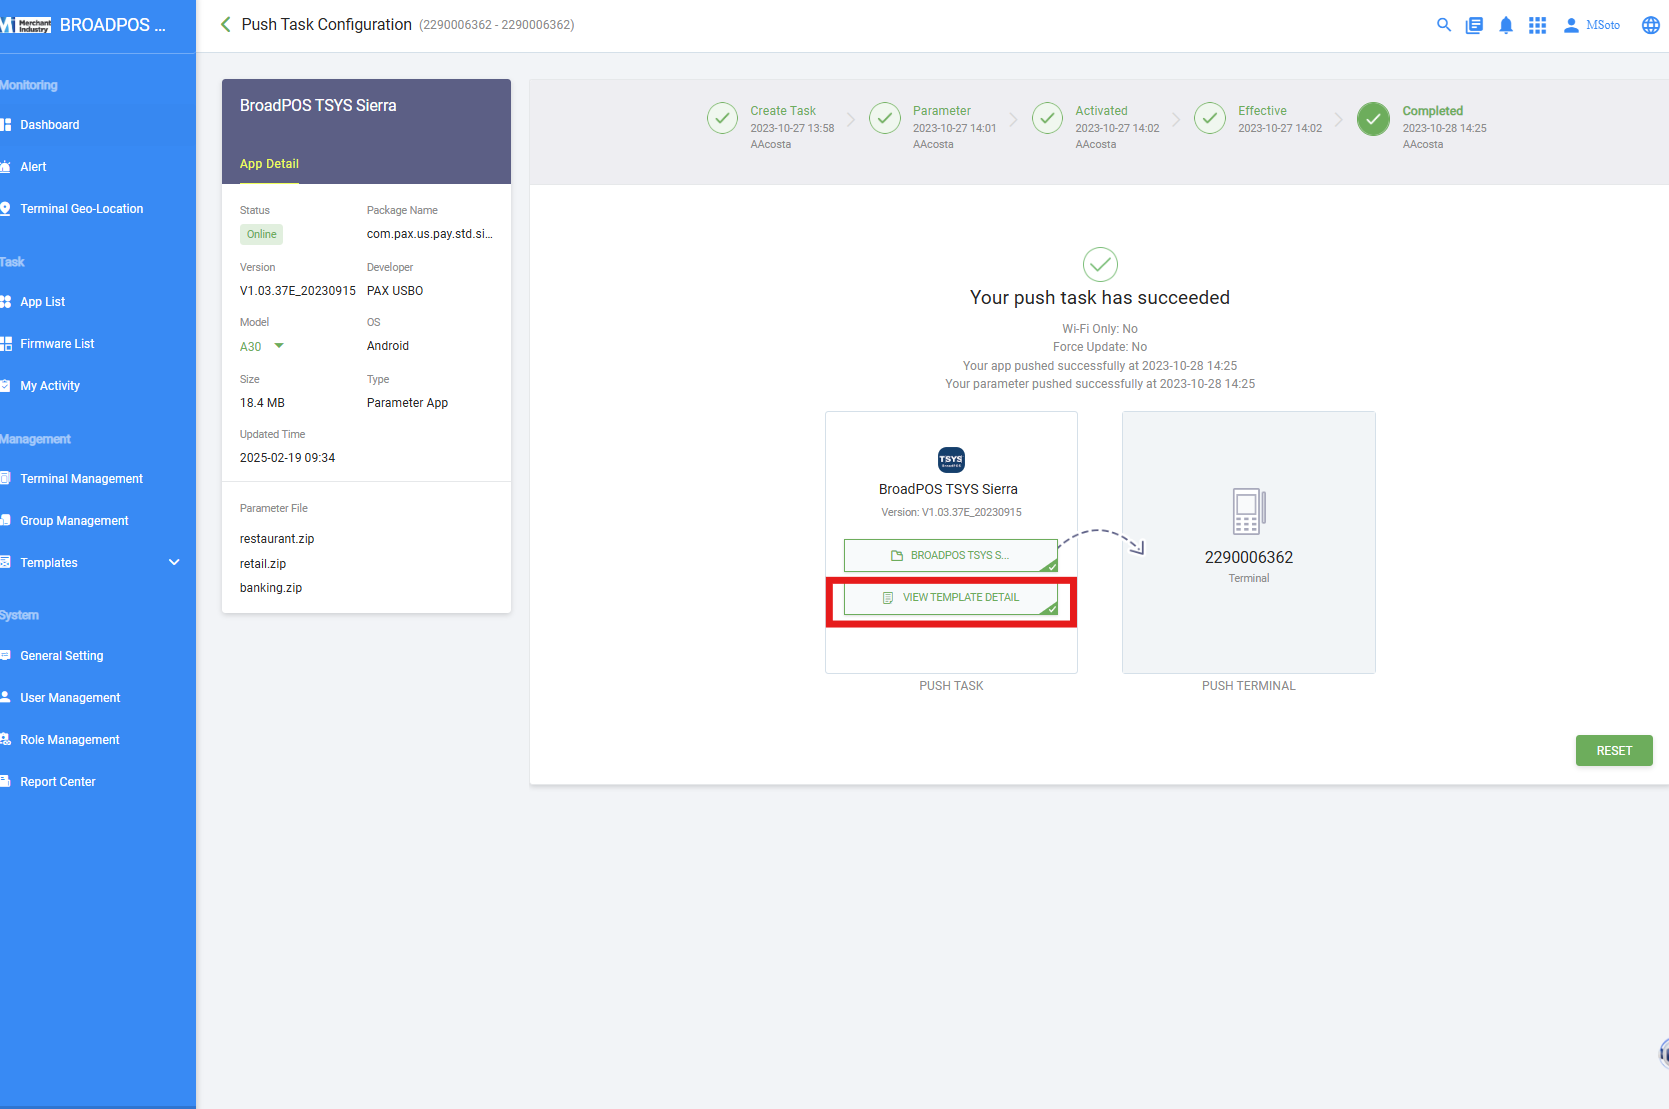This screenshot has height=1109, width=1669.
Task: Click terminal number 2290006362 in push terminal card
Action: coord(1249,557)
